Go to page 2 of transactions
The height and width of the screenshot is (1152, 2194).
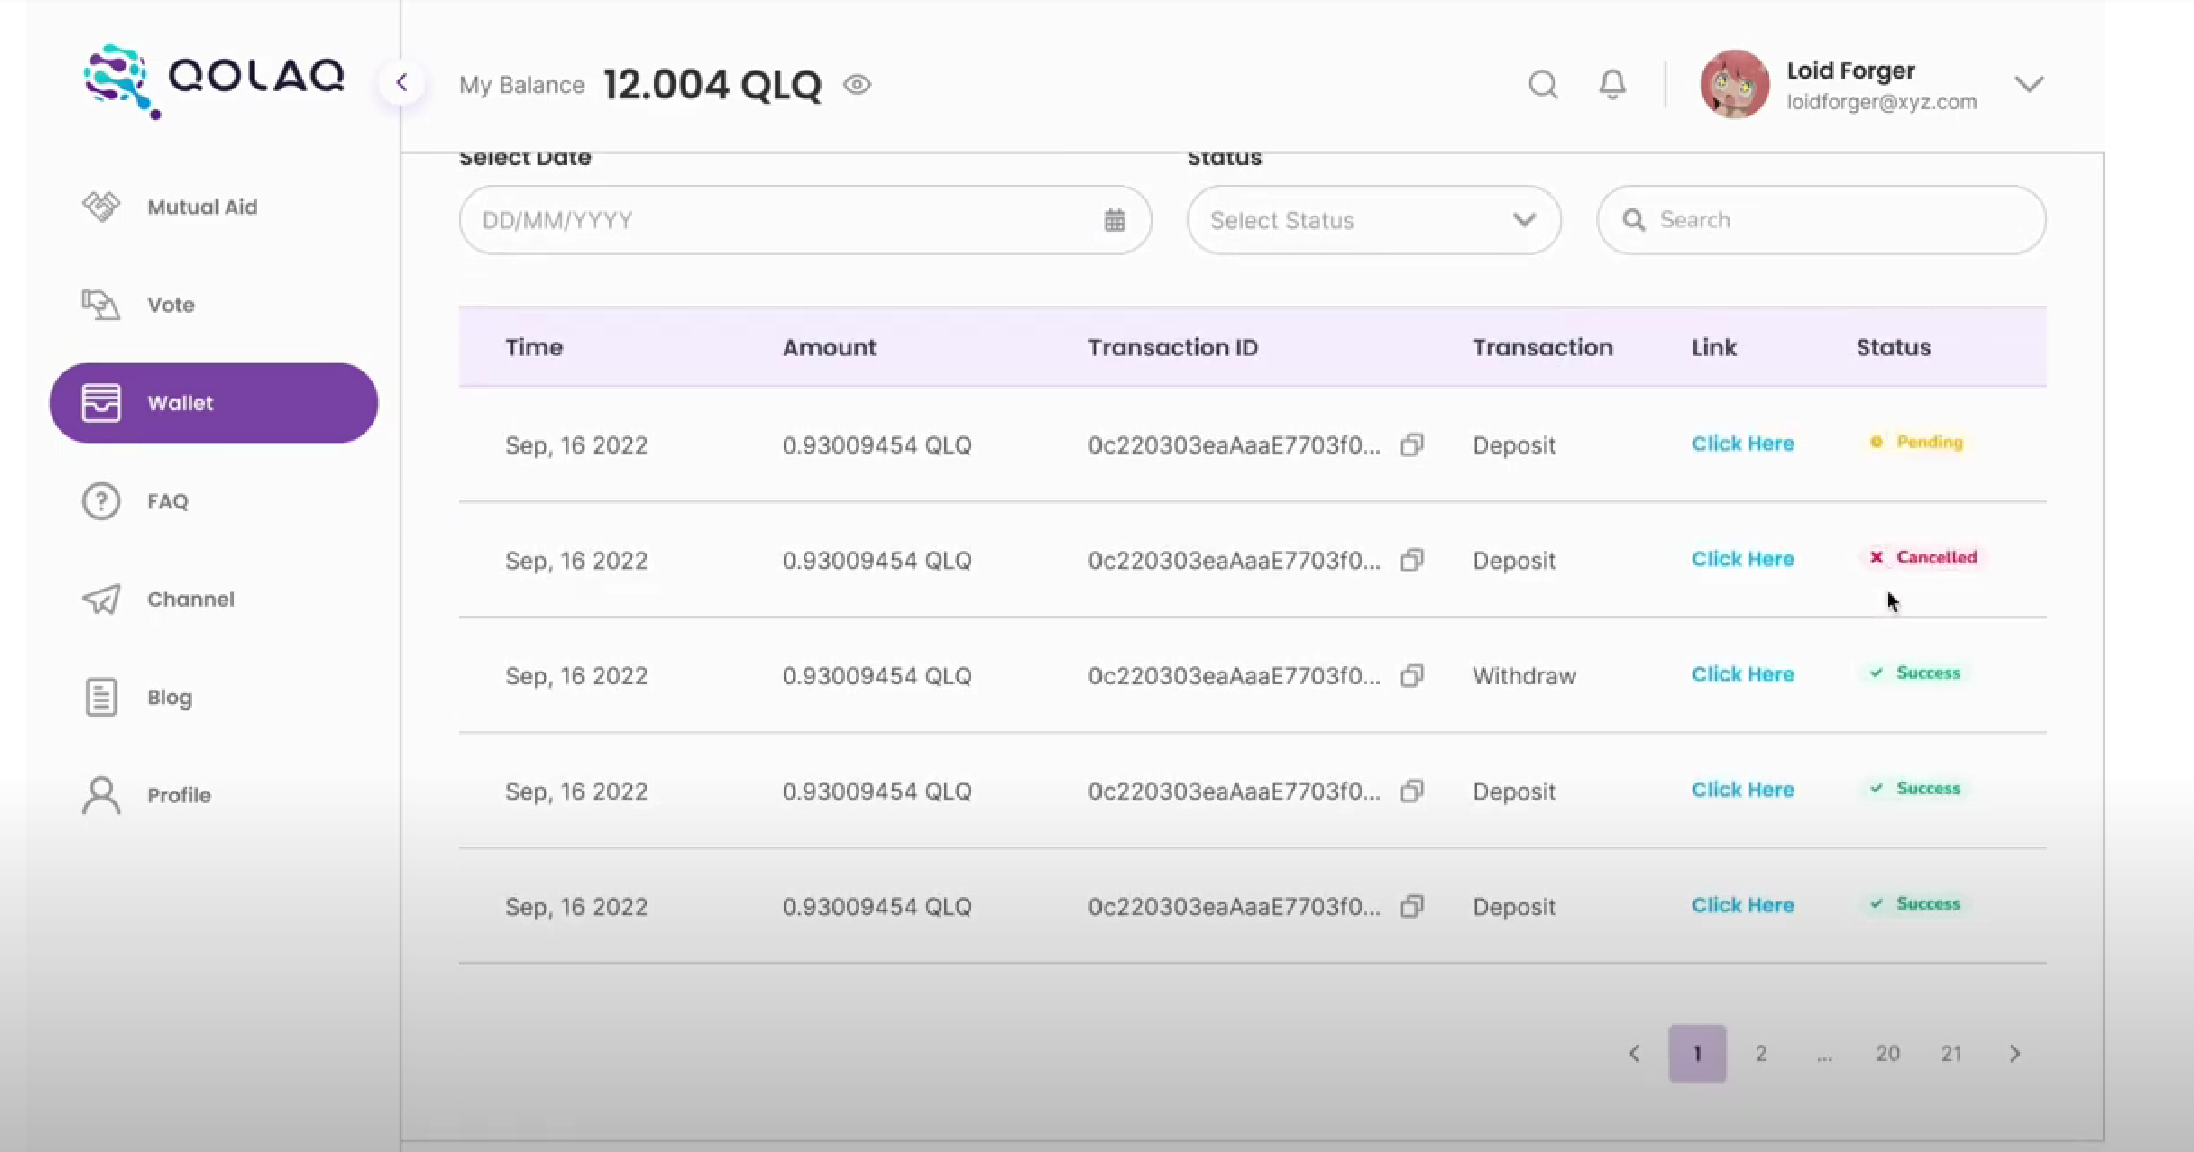pos(1761,1053)
